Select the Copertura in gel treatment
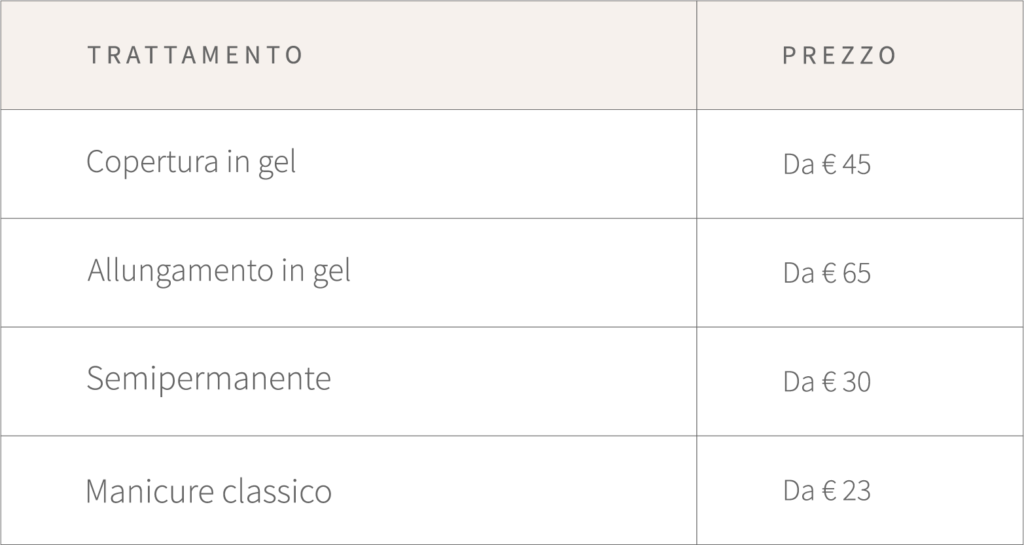 (191, 162)
